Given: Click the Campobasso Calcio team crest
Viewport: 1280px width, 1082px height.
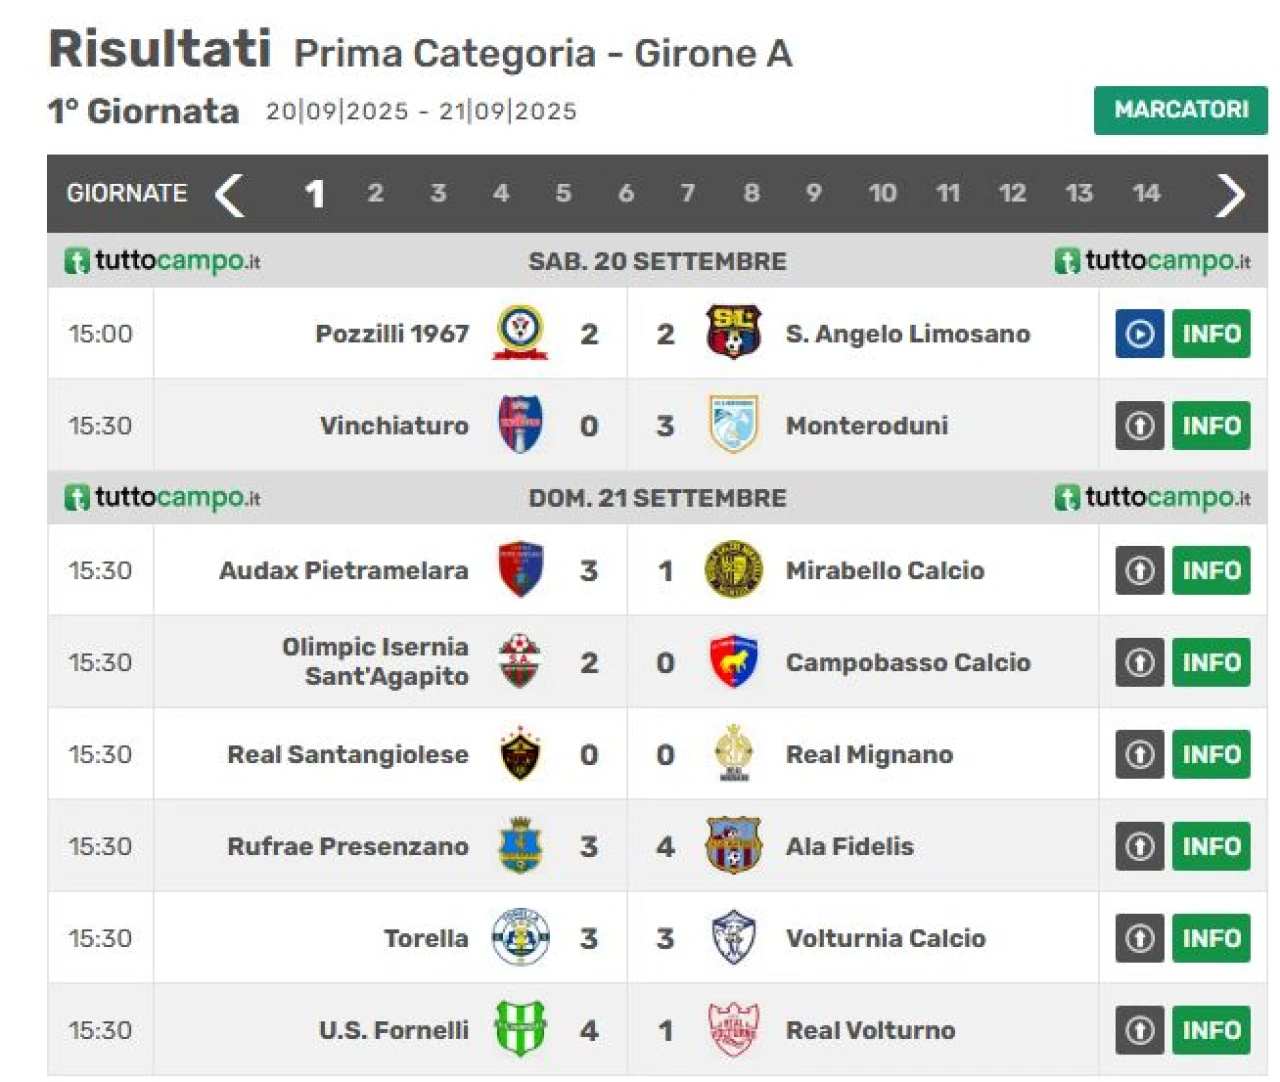Looking at the screenshot, I should pos(733,662).
